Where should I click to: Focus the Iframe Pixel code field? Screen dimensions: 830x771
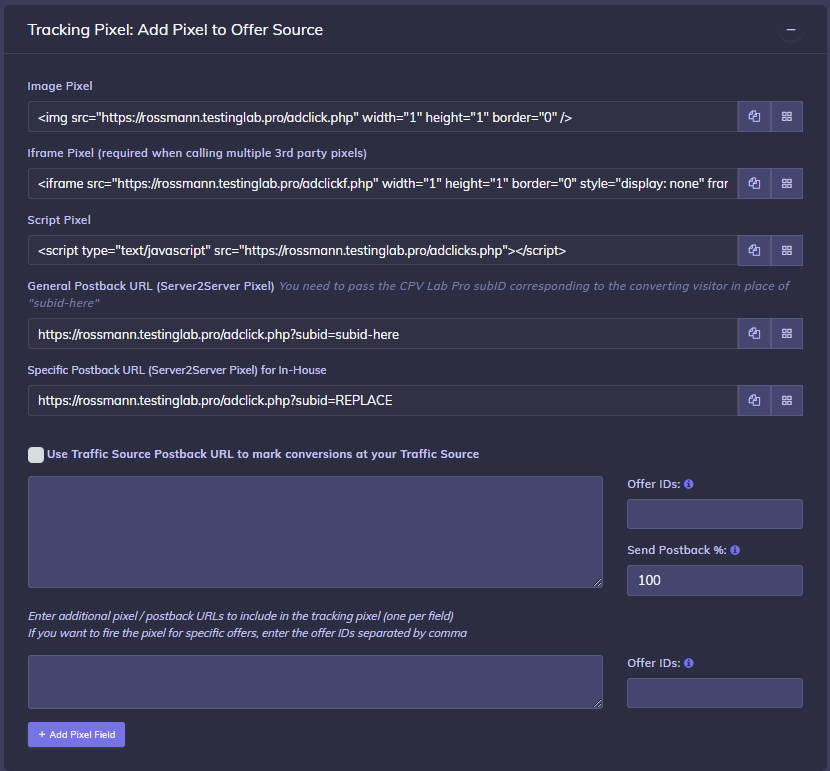point(383,184)
